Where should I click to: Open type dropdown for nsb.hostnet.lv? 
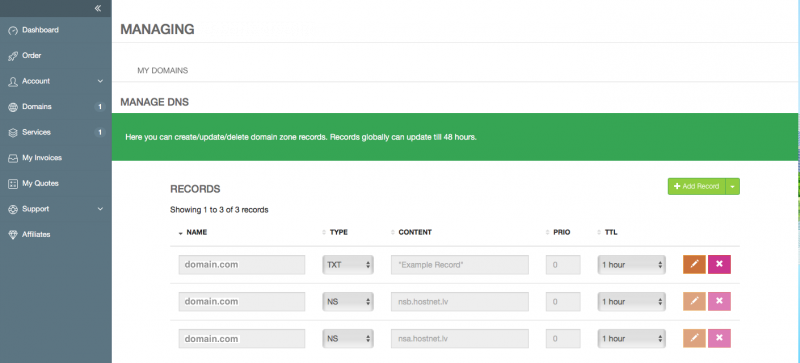(x=347, y=302)
